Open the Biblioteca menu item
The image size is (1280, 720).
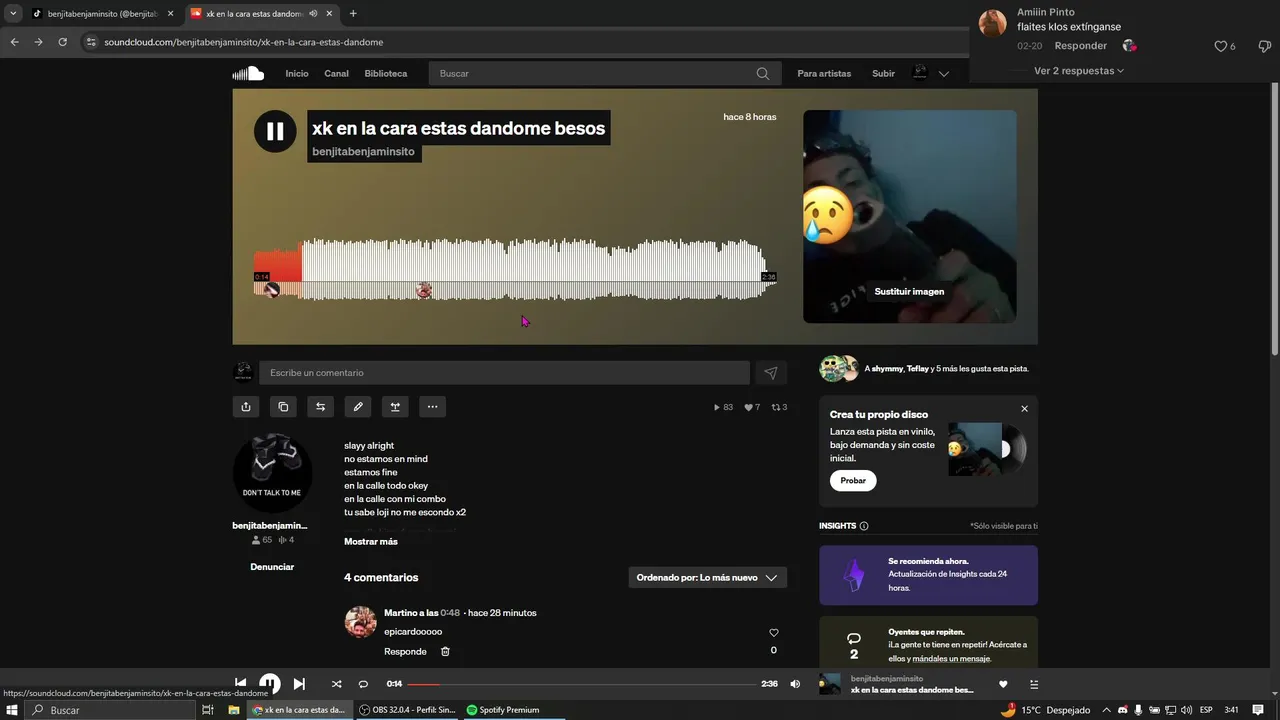(386, 73)
